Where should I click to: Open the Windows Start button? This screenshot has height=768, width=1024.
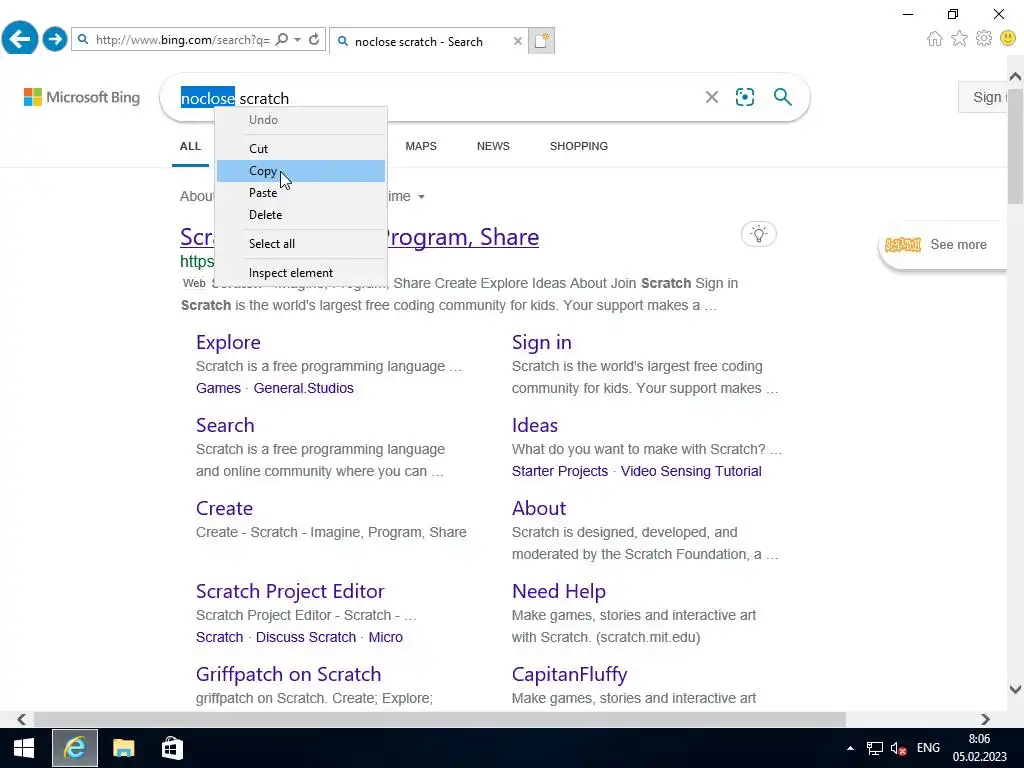(24, 748)
